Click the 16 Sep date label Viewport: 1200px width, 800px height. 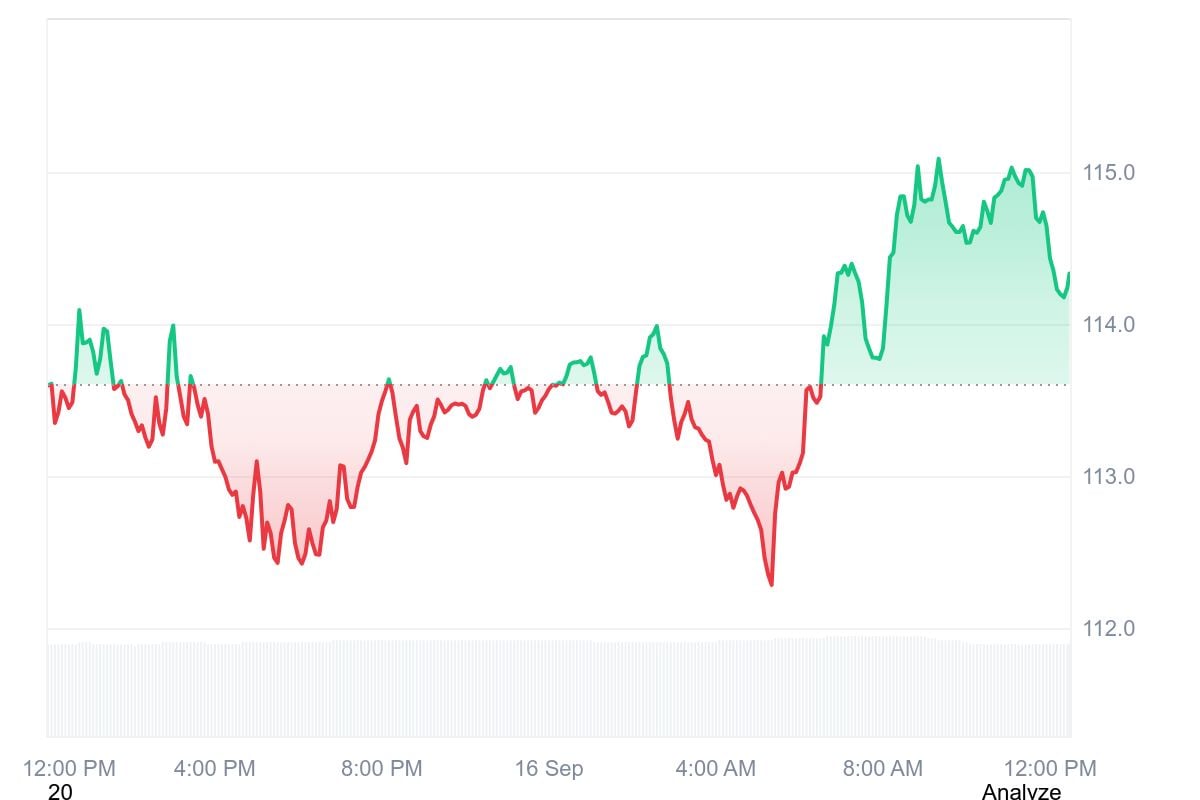[549, 769]
